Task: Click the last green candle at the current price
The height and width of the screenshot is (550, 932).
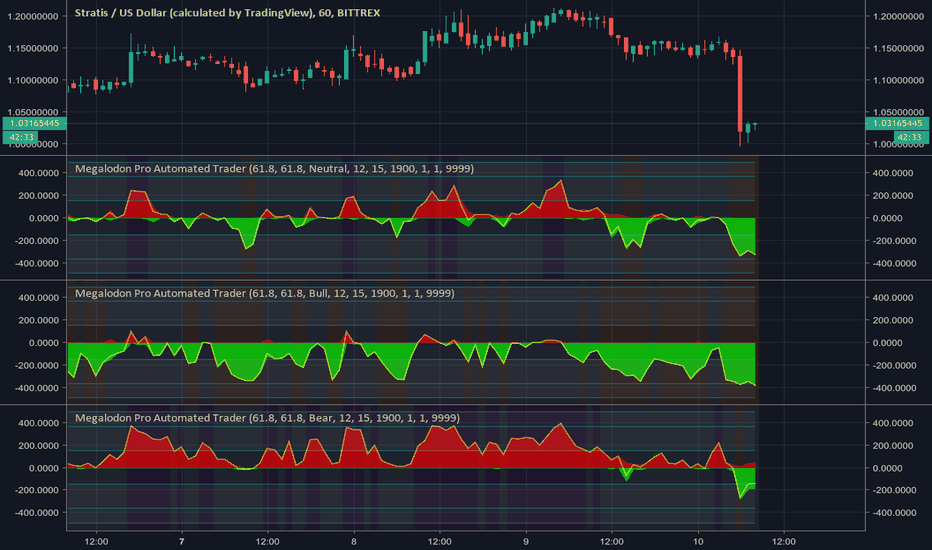Action: 755,125
